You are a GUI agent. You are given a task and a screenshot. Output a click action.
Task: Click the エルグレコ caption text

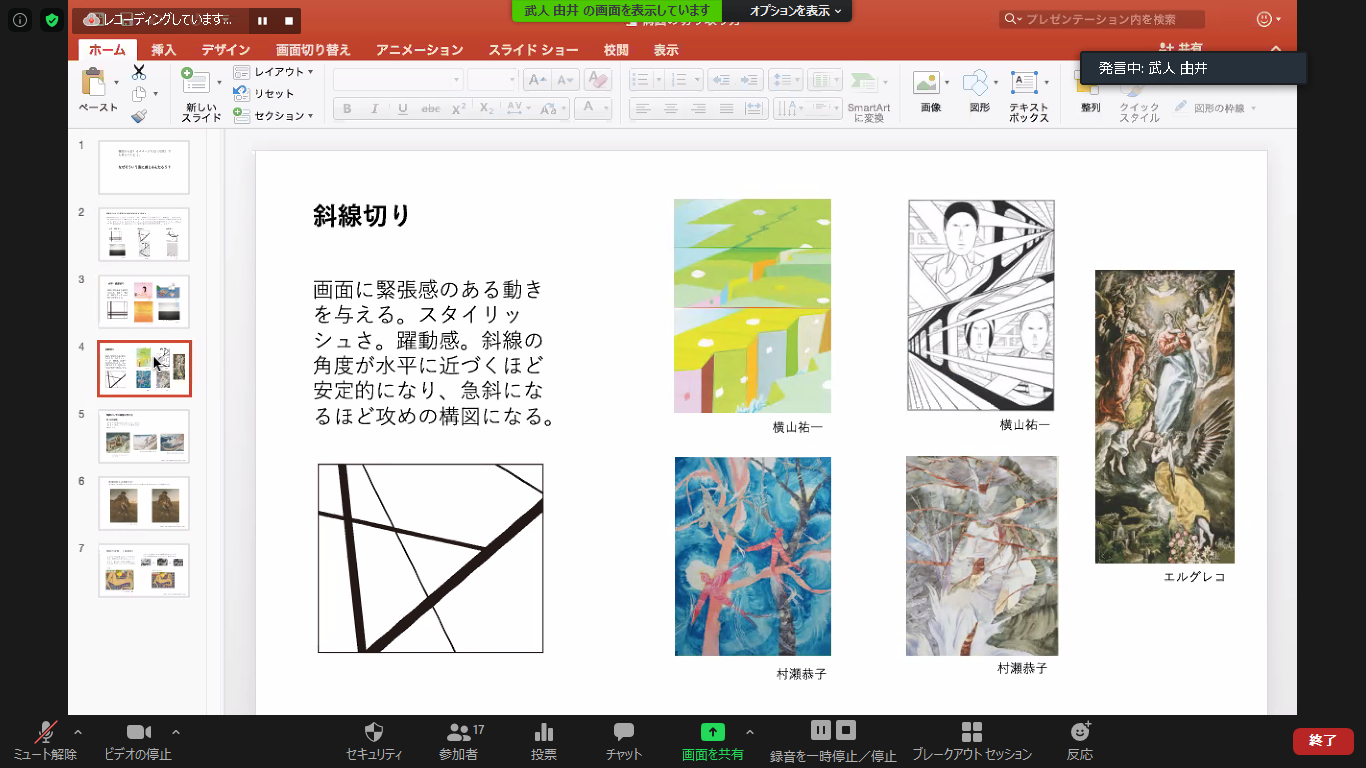tap(1194, 577)
